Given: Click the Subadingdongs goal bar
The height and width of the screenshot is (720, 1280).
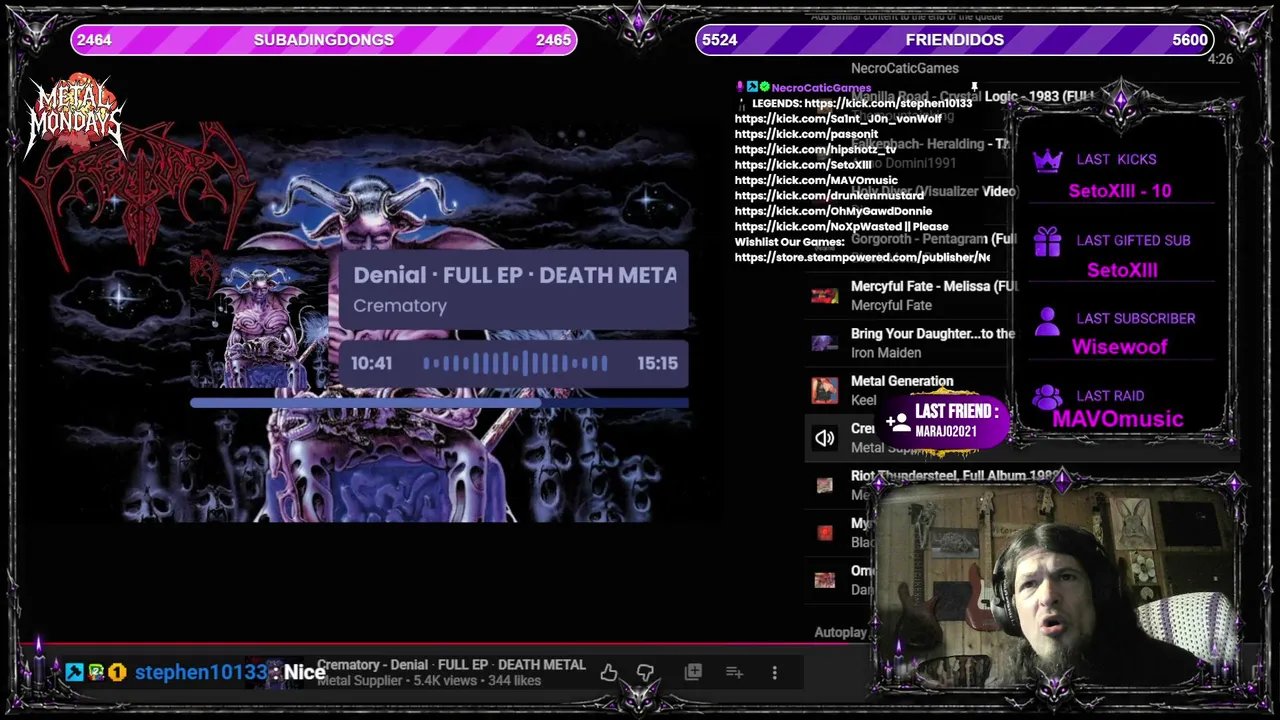Looking at the screenshot, I should (324, 40).
